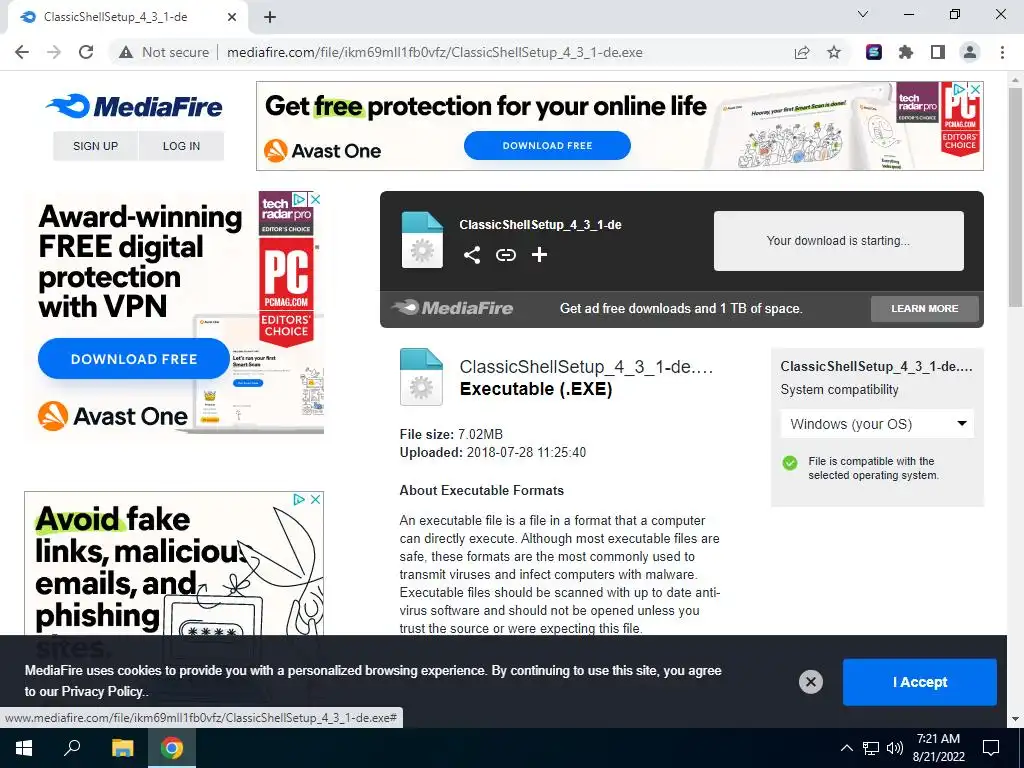Show hidden system tray icons
This screenshot has height=768, width=1024.
846,748
